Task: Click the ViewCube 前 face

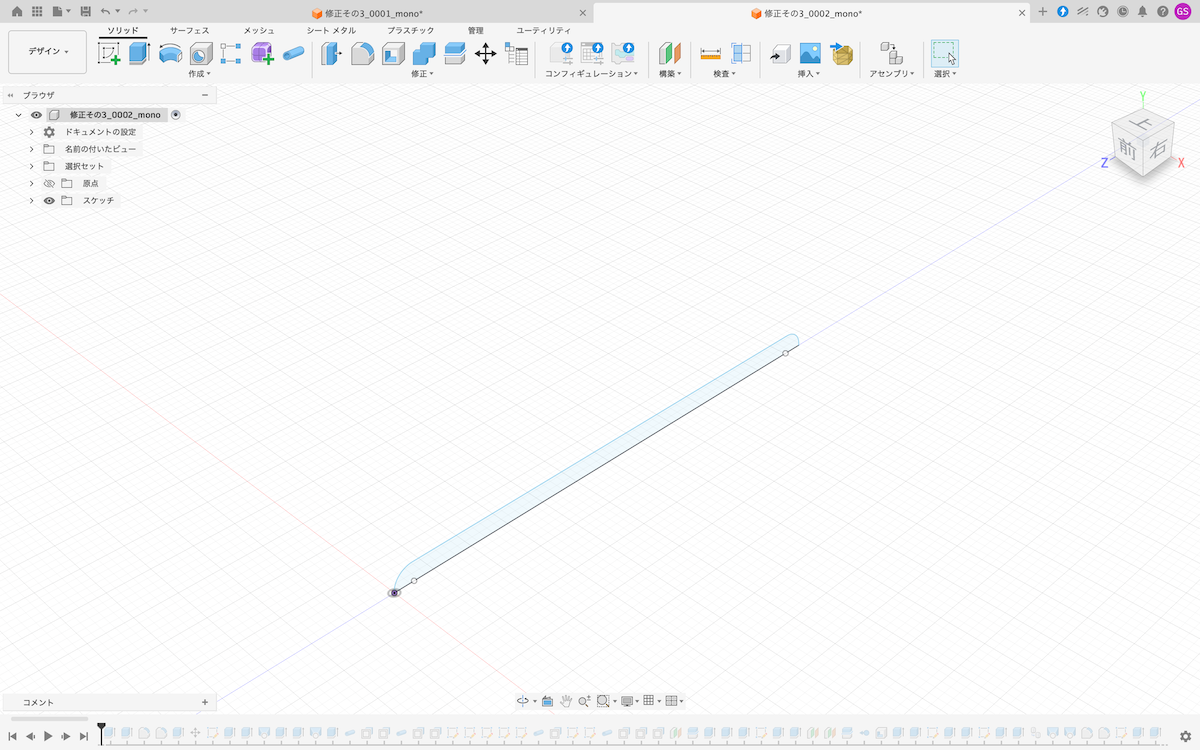Action: pyautogui.click(x=1128, y=150)
